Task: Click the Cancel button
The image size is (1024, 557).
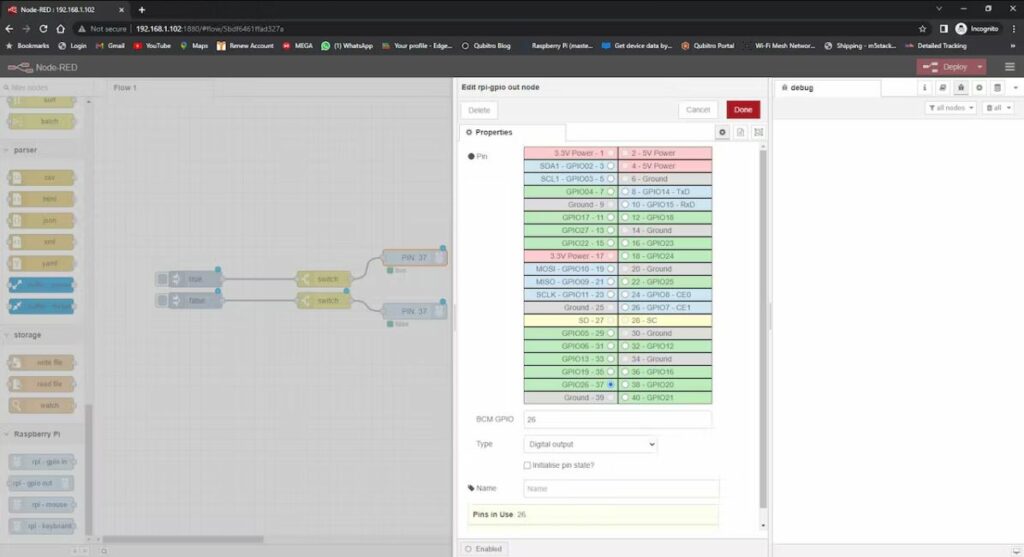Action: tap(698, 110)
